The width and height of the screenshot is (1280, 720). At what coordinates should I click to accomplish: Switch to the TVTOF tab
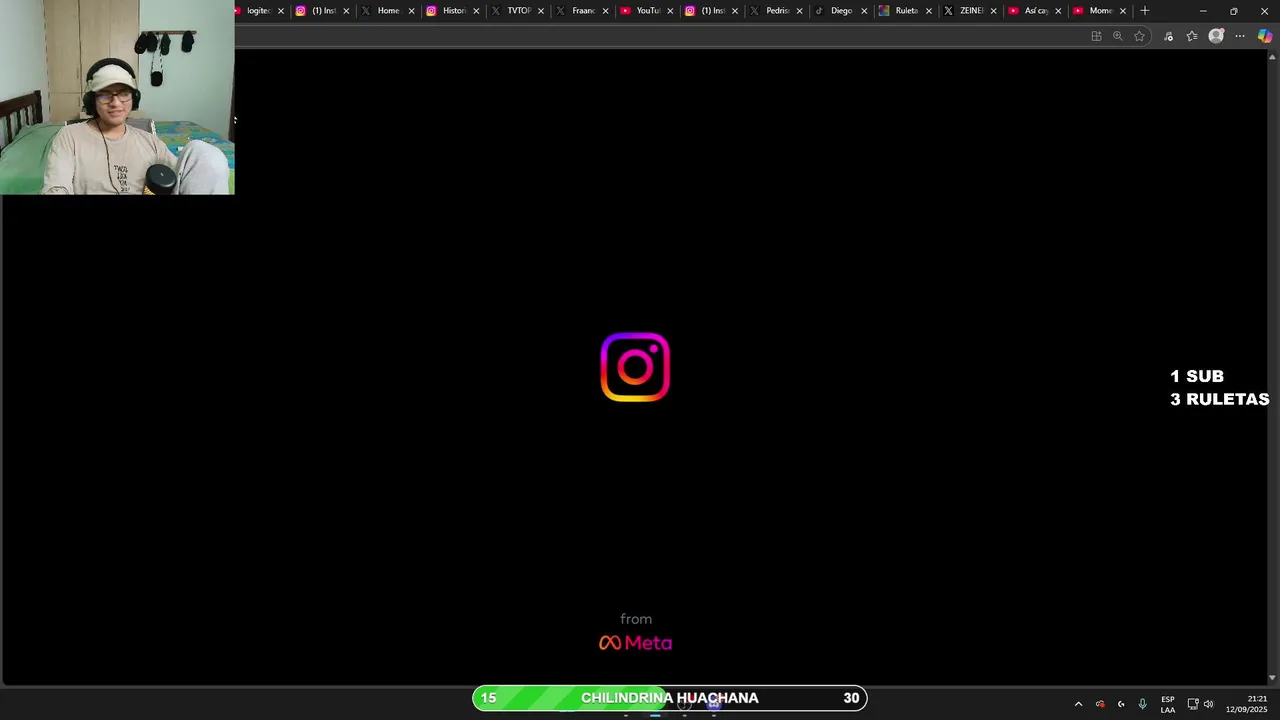(518, 11)
